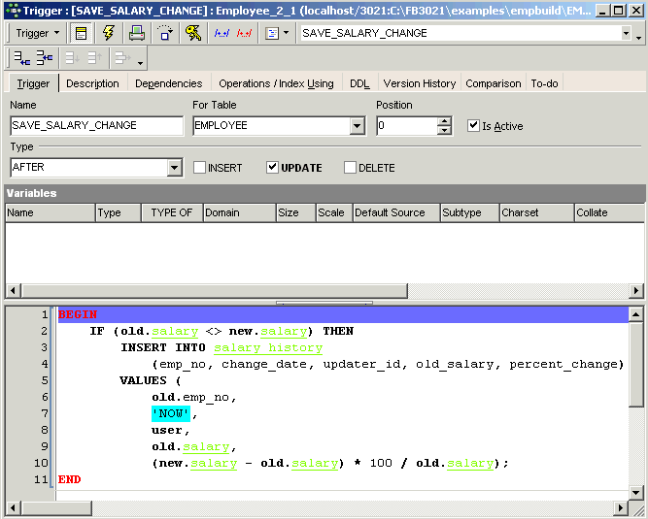Click the Scale column header
Screen dimensions: 648x519
coord(334,213)
